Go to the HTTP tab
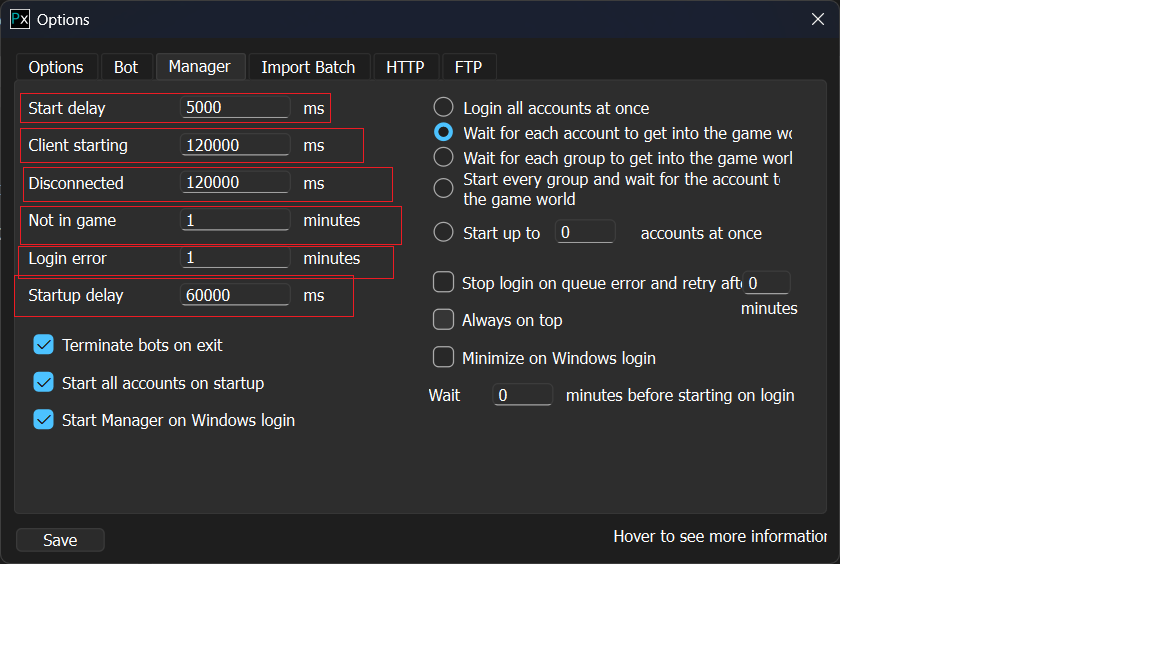 click(x=405, y=67)
